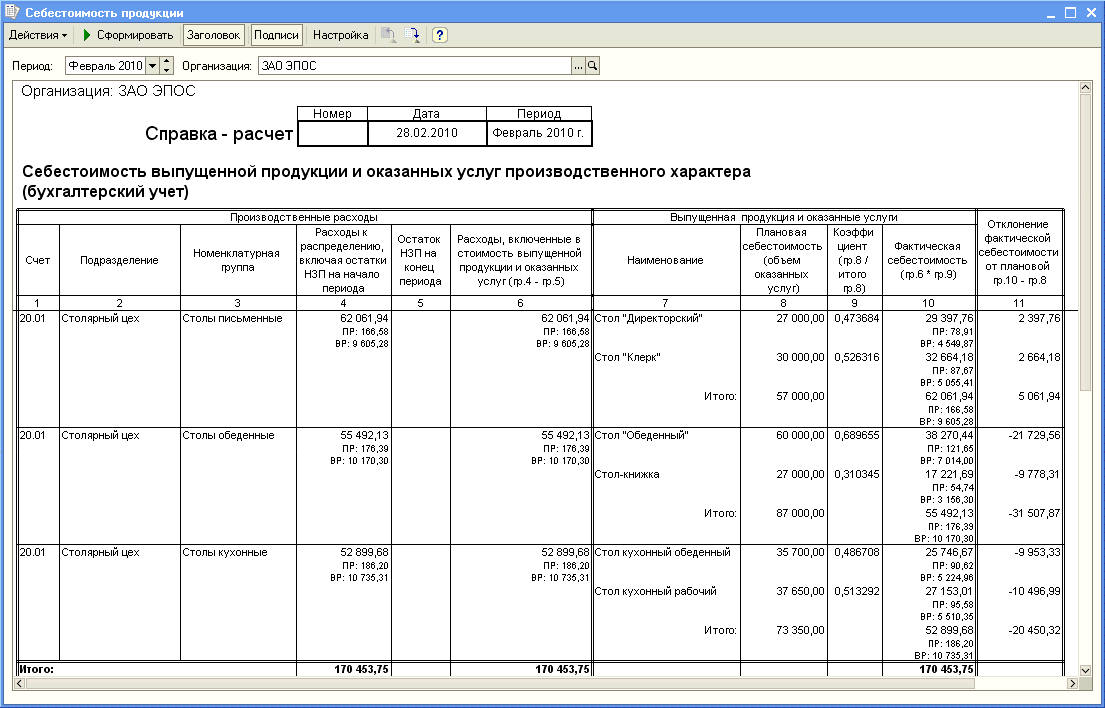Click the restore settings toolbar icon
Screen dimensions: 1105x708
pyautogui.click(x=389, y=35)
